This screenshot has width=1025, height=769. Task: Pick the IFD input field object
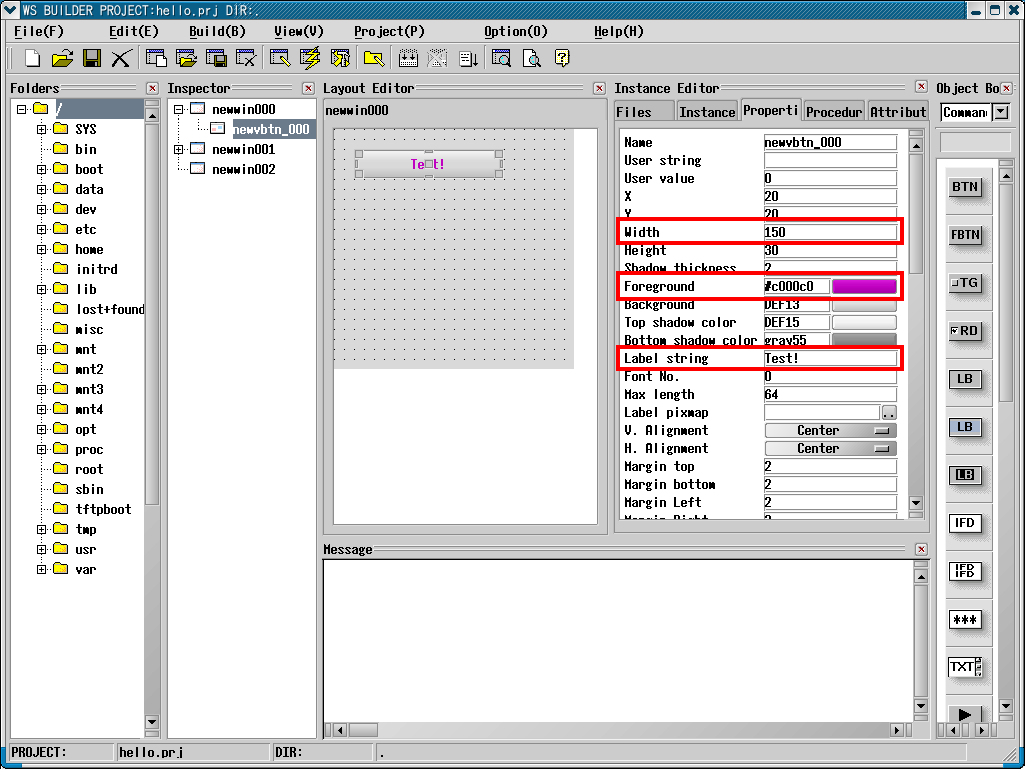pos(965,523)
